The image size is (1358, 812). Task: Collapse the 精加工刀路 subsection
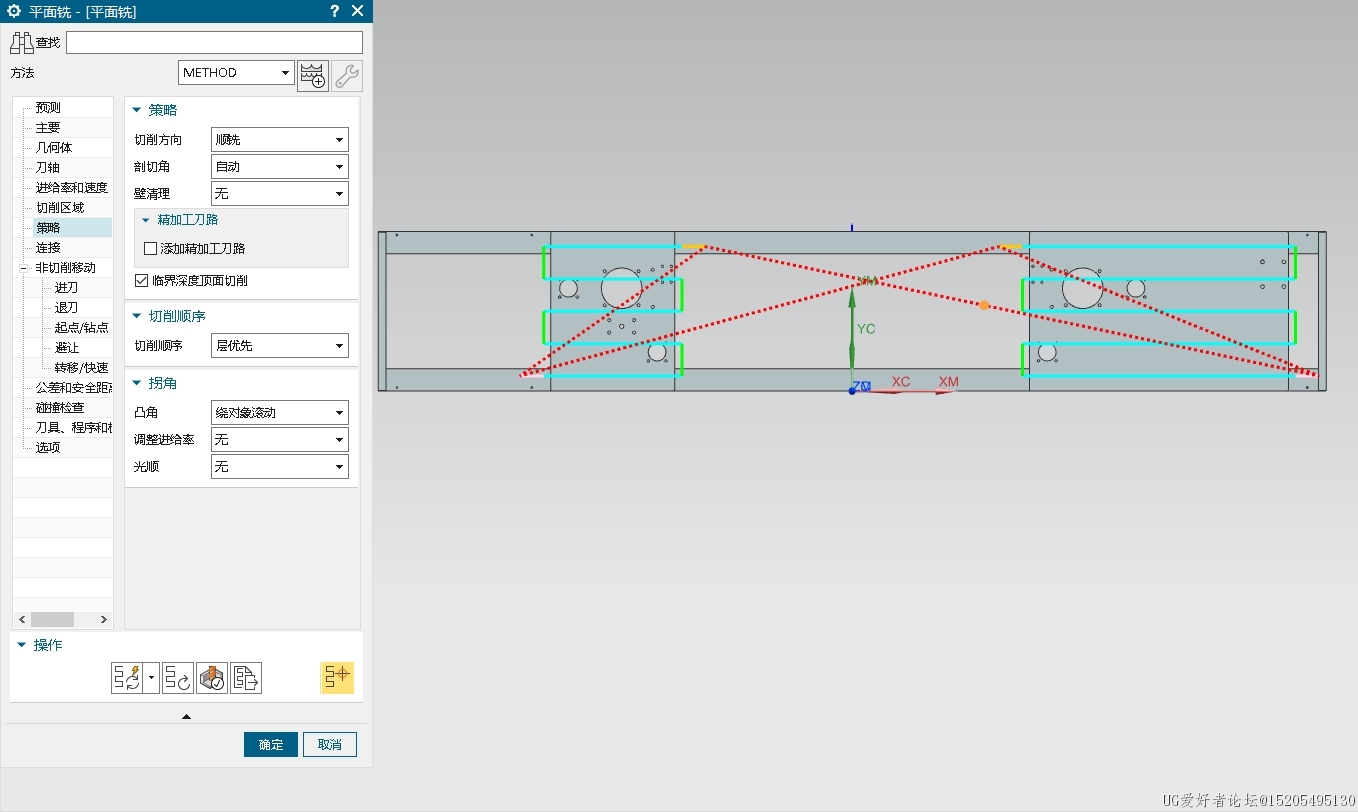(146, 220)
